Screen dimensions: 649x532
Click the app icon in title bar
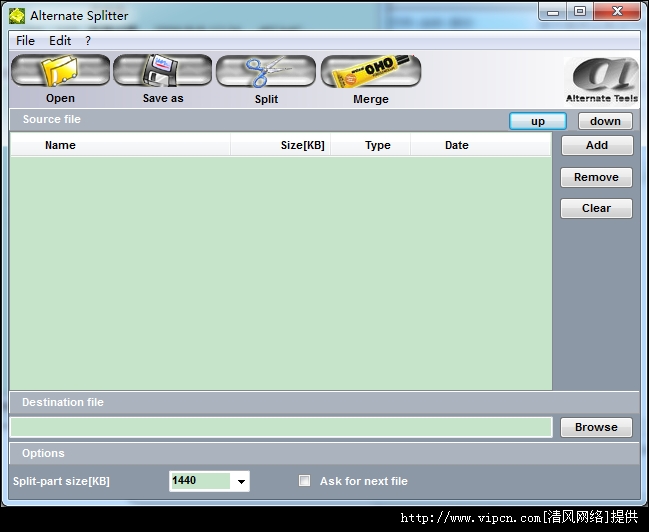(17, 15)
